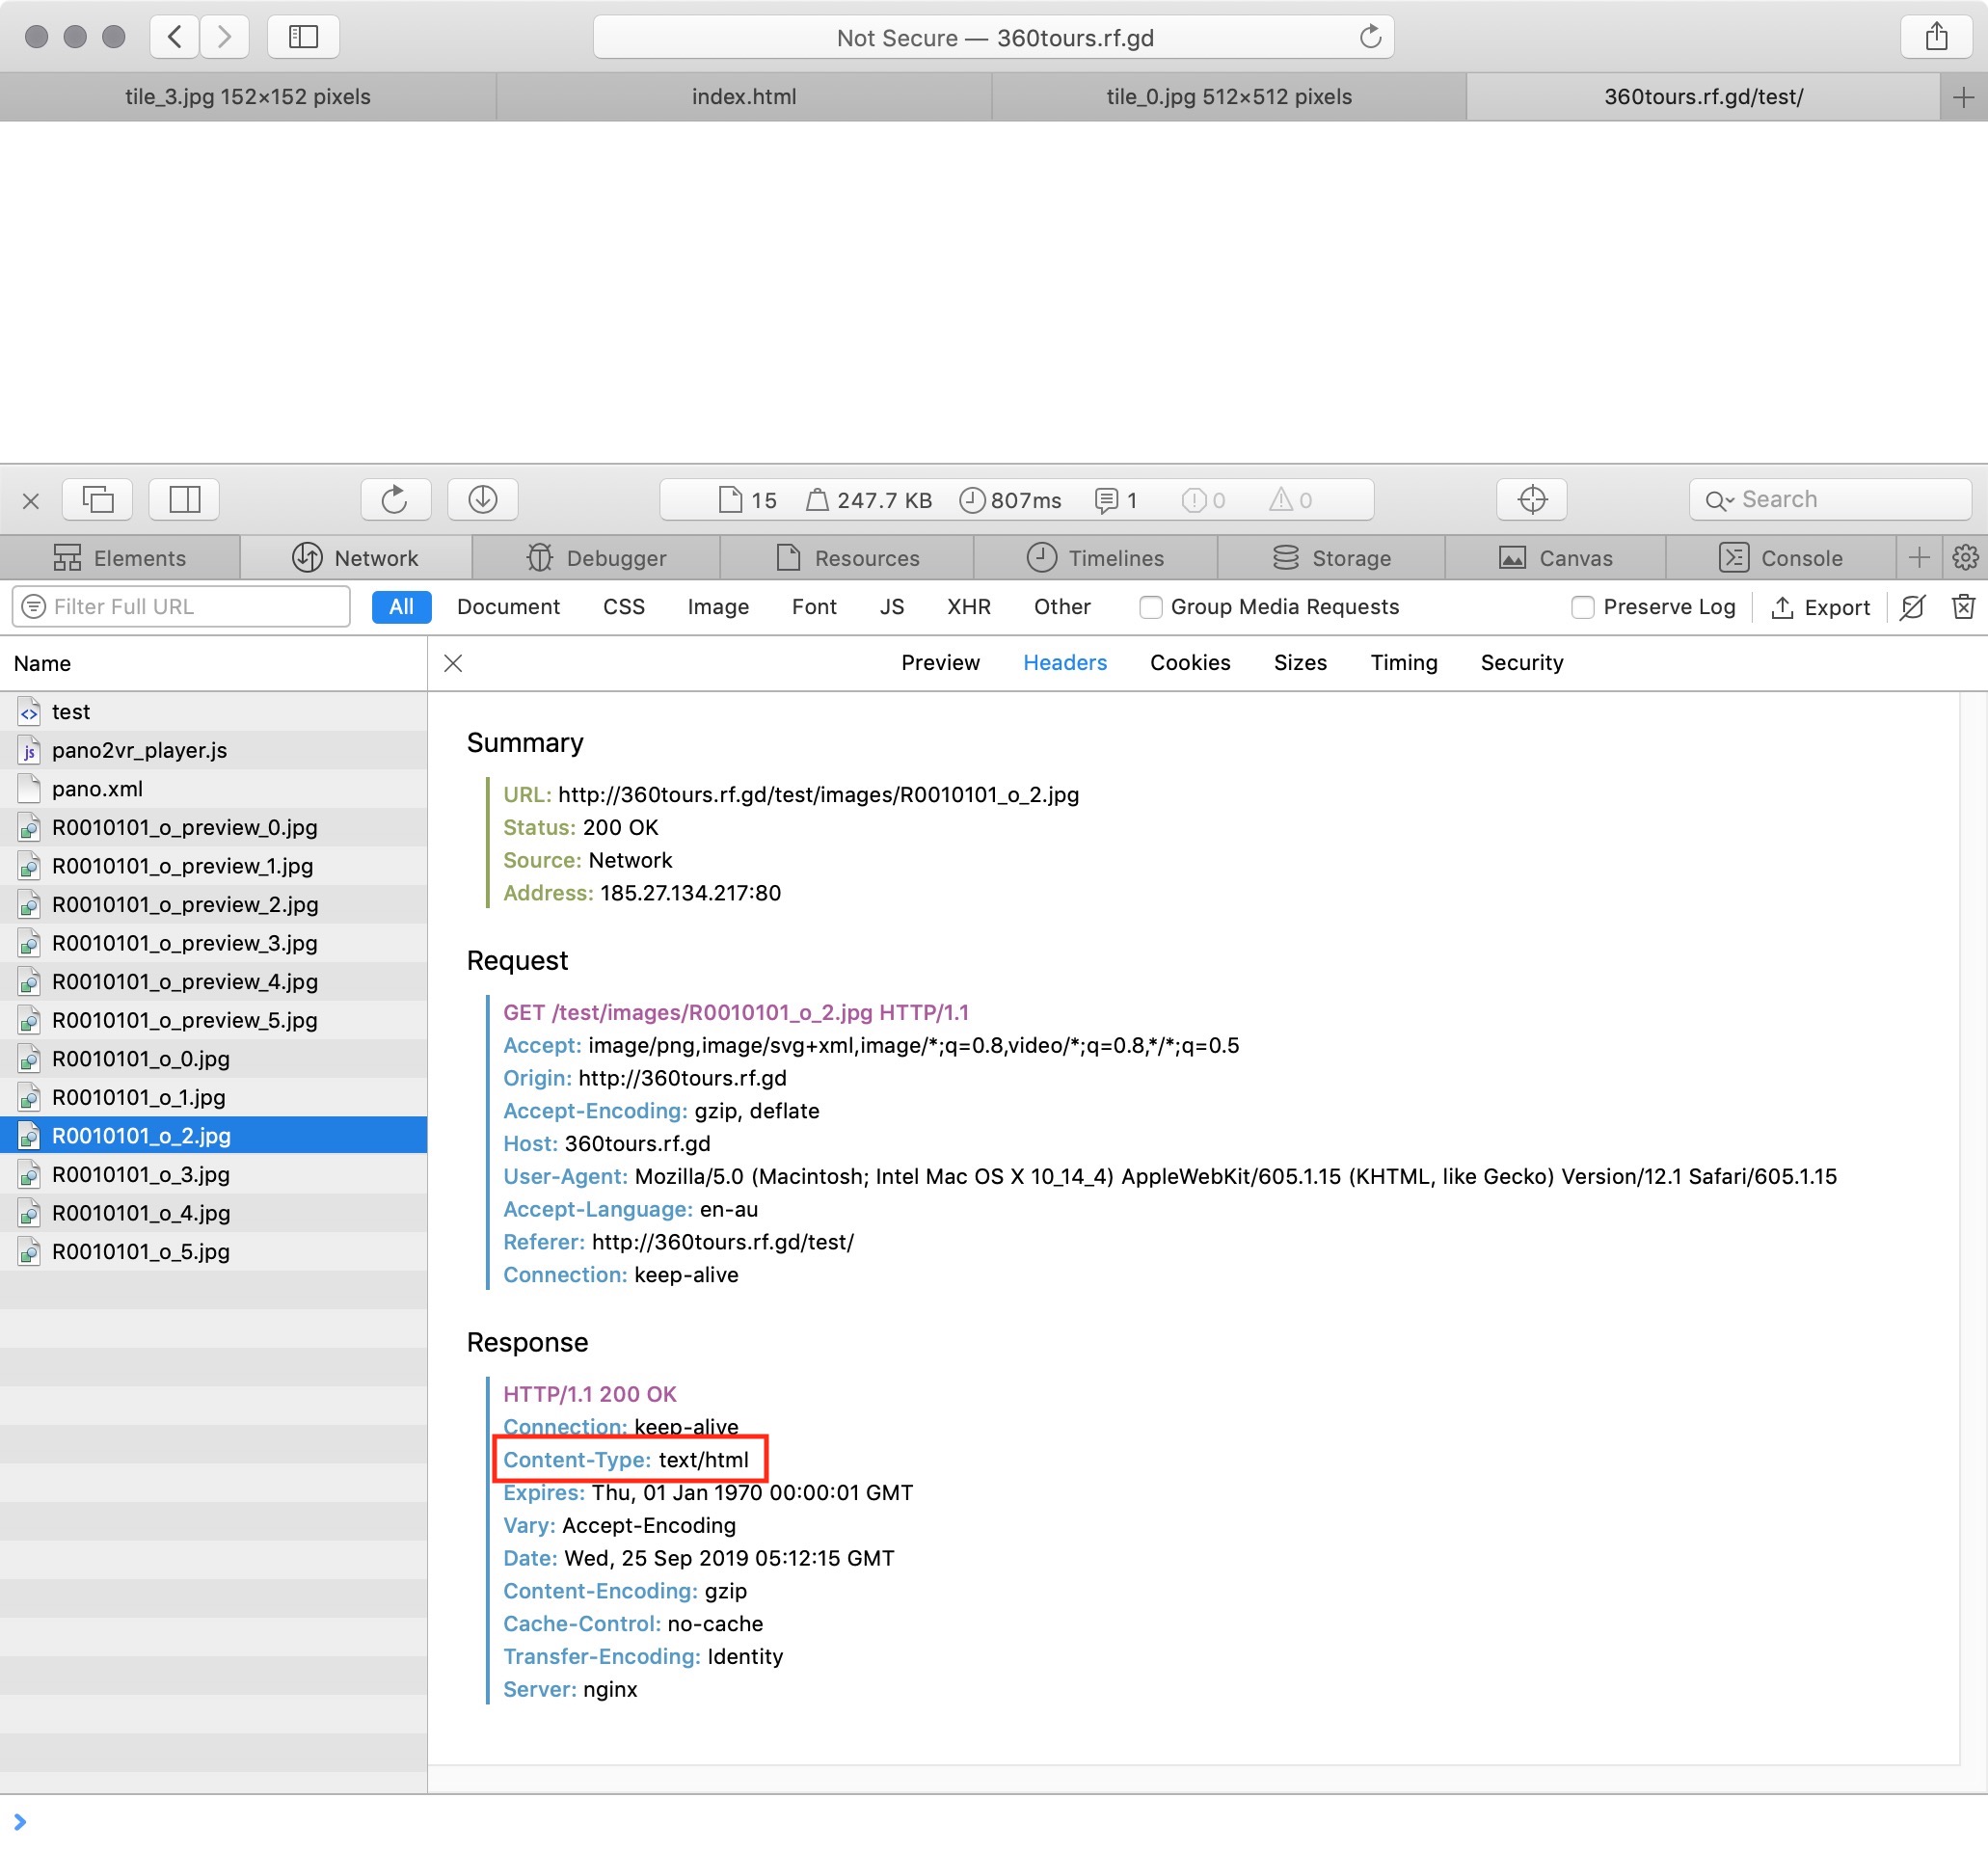Switch to the Network tab
Image resolution: width=1988 pixels, height=1851 pixels.
coord(356,558)
